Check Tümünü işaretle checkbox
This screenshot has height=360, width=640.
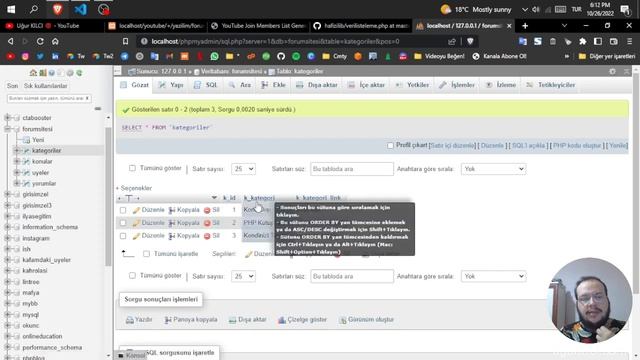coord(147,254)
